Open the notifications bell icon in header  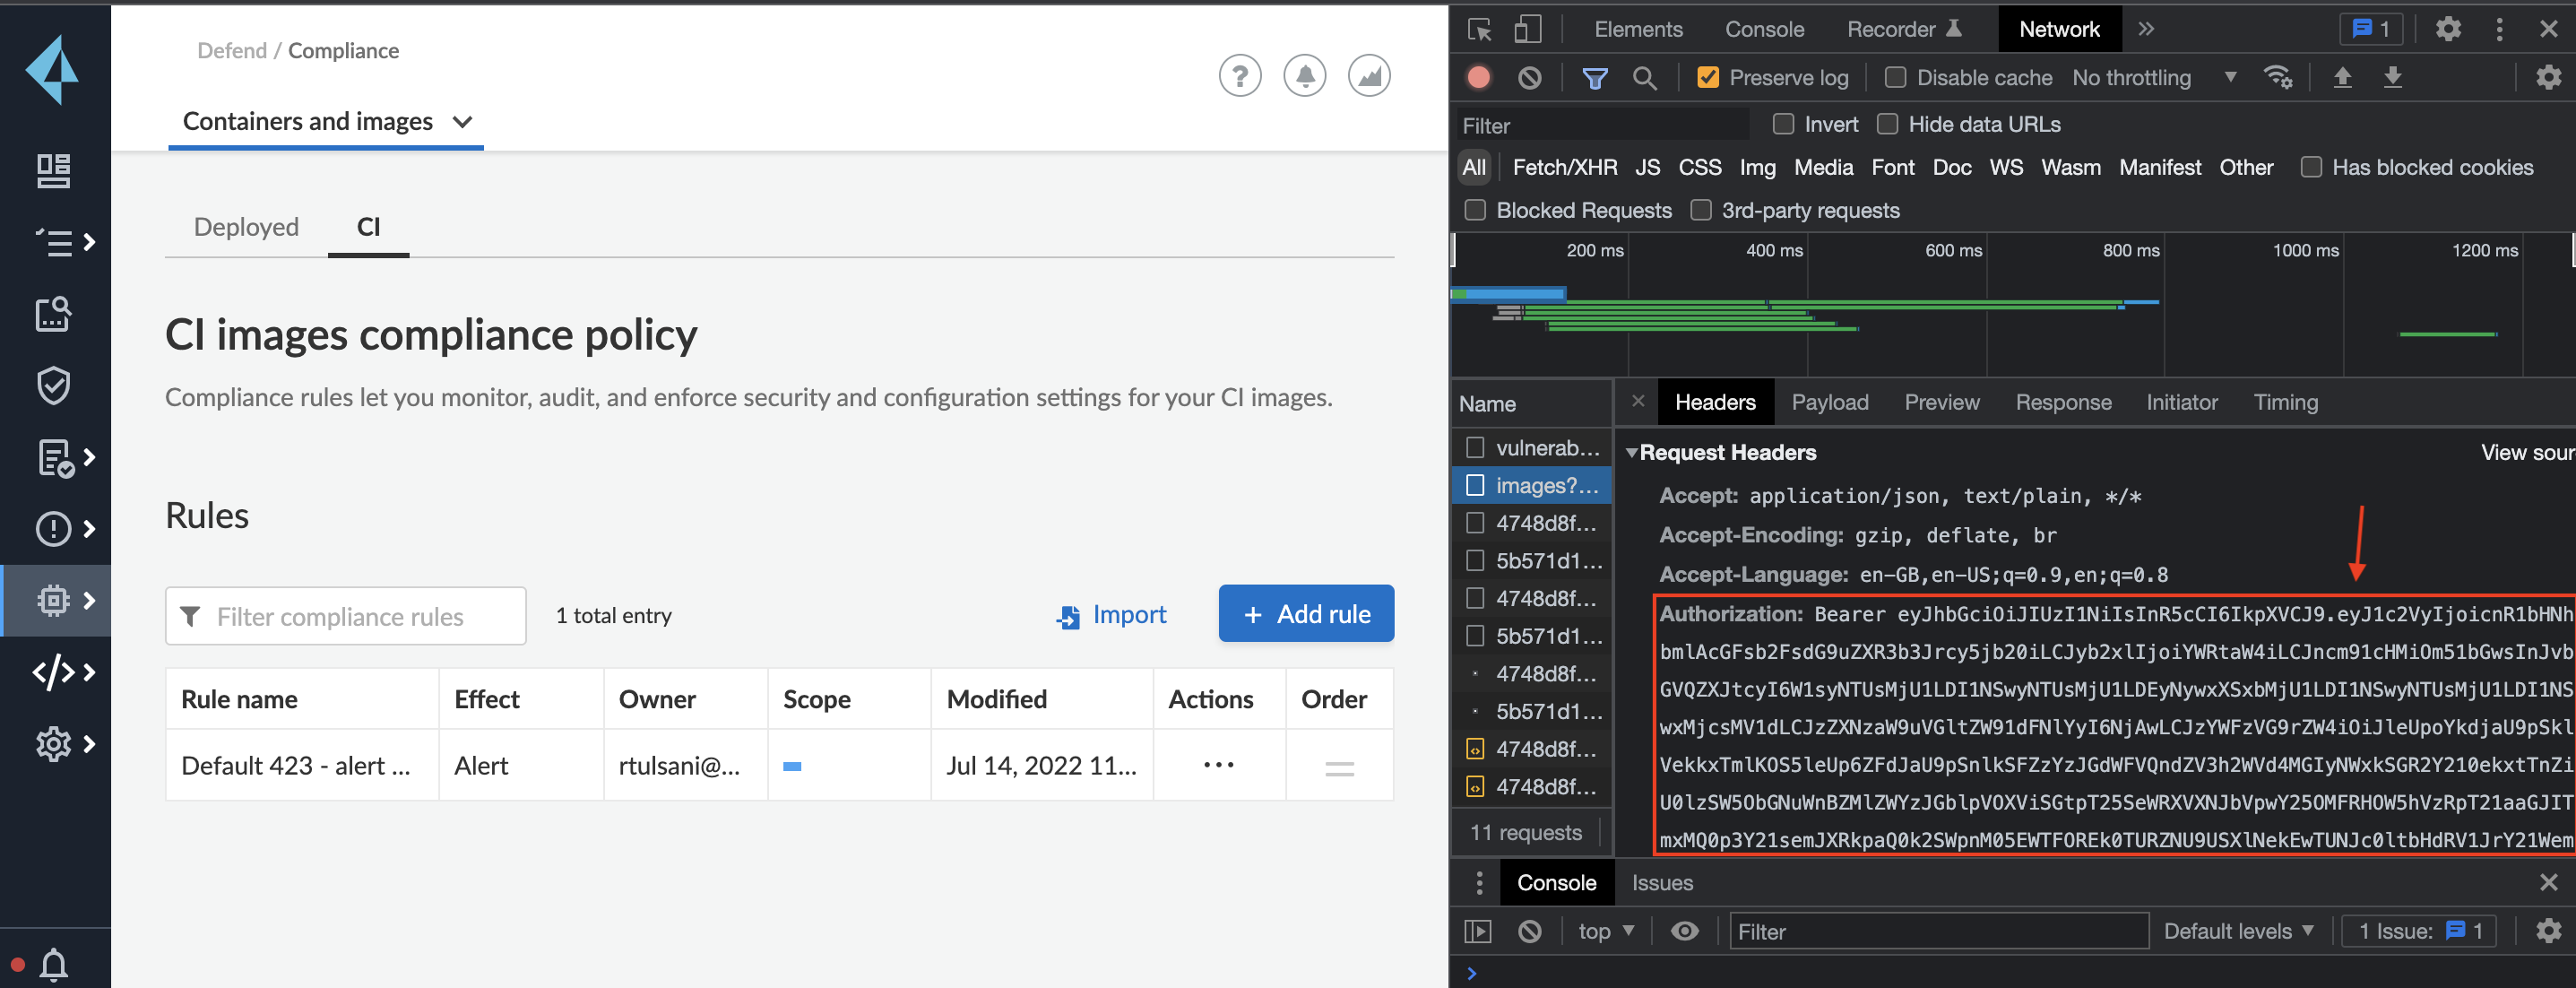pyautogui.click(x=1304, y=76)
